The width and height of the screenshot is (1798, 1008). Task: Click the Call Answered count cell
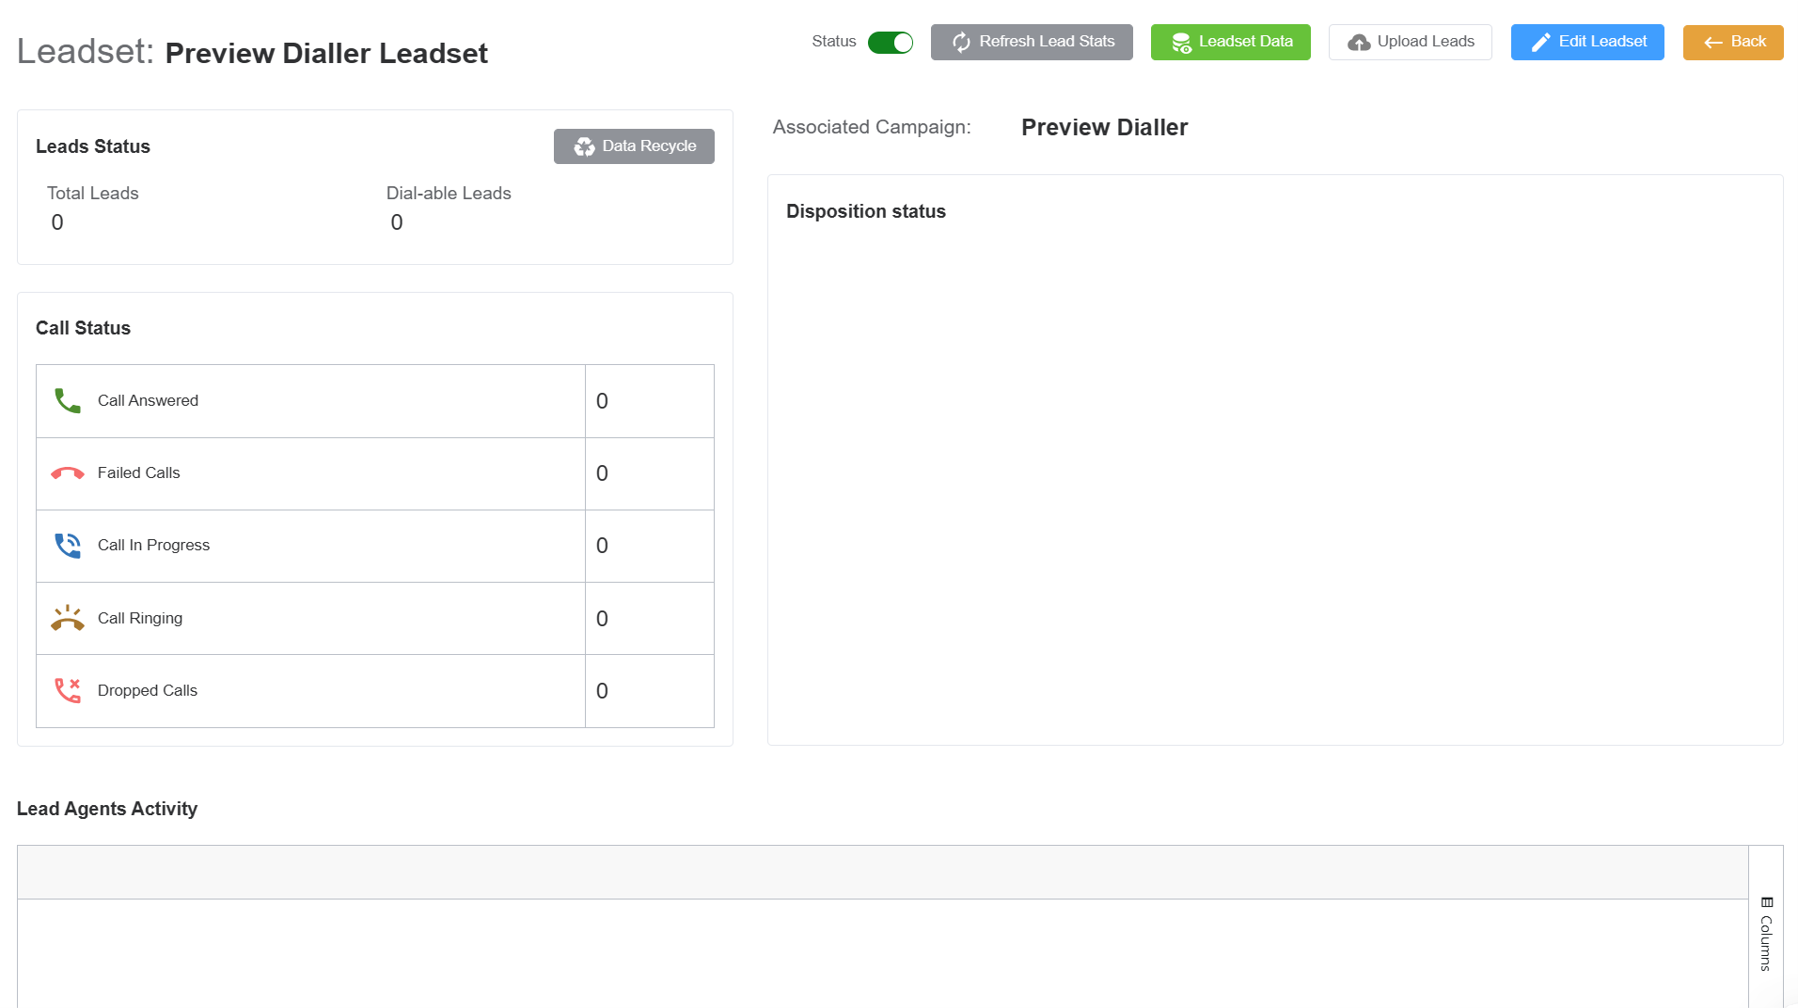pyautogui.click(x=649, y=401)
